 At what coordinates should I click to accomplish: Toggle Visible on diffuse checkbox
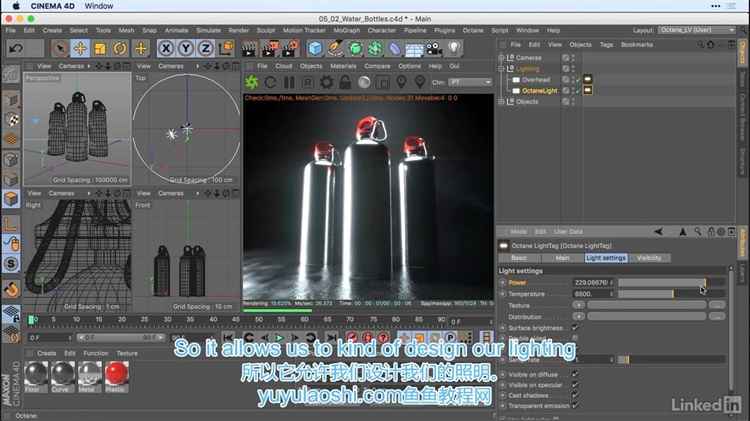[575, 374]
